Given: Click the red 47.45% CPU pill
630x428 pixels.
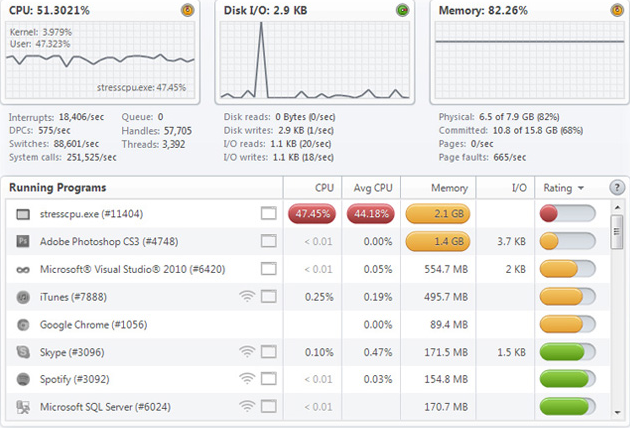Looking at the screenshot, I should [x=312, y=213].
